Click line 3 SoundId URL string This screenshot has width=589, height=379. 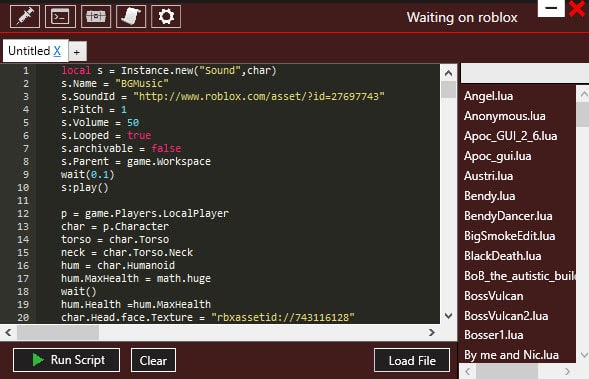tap(259, 97)
